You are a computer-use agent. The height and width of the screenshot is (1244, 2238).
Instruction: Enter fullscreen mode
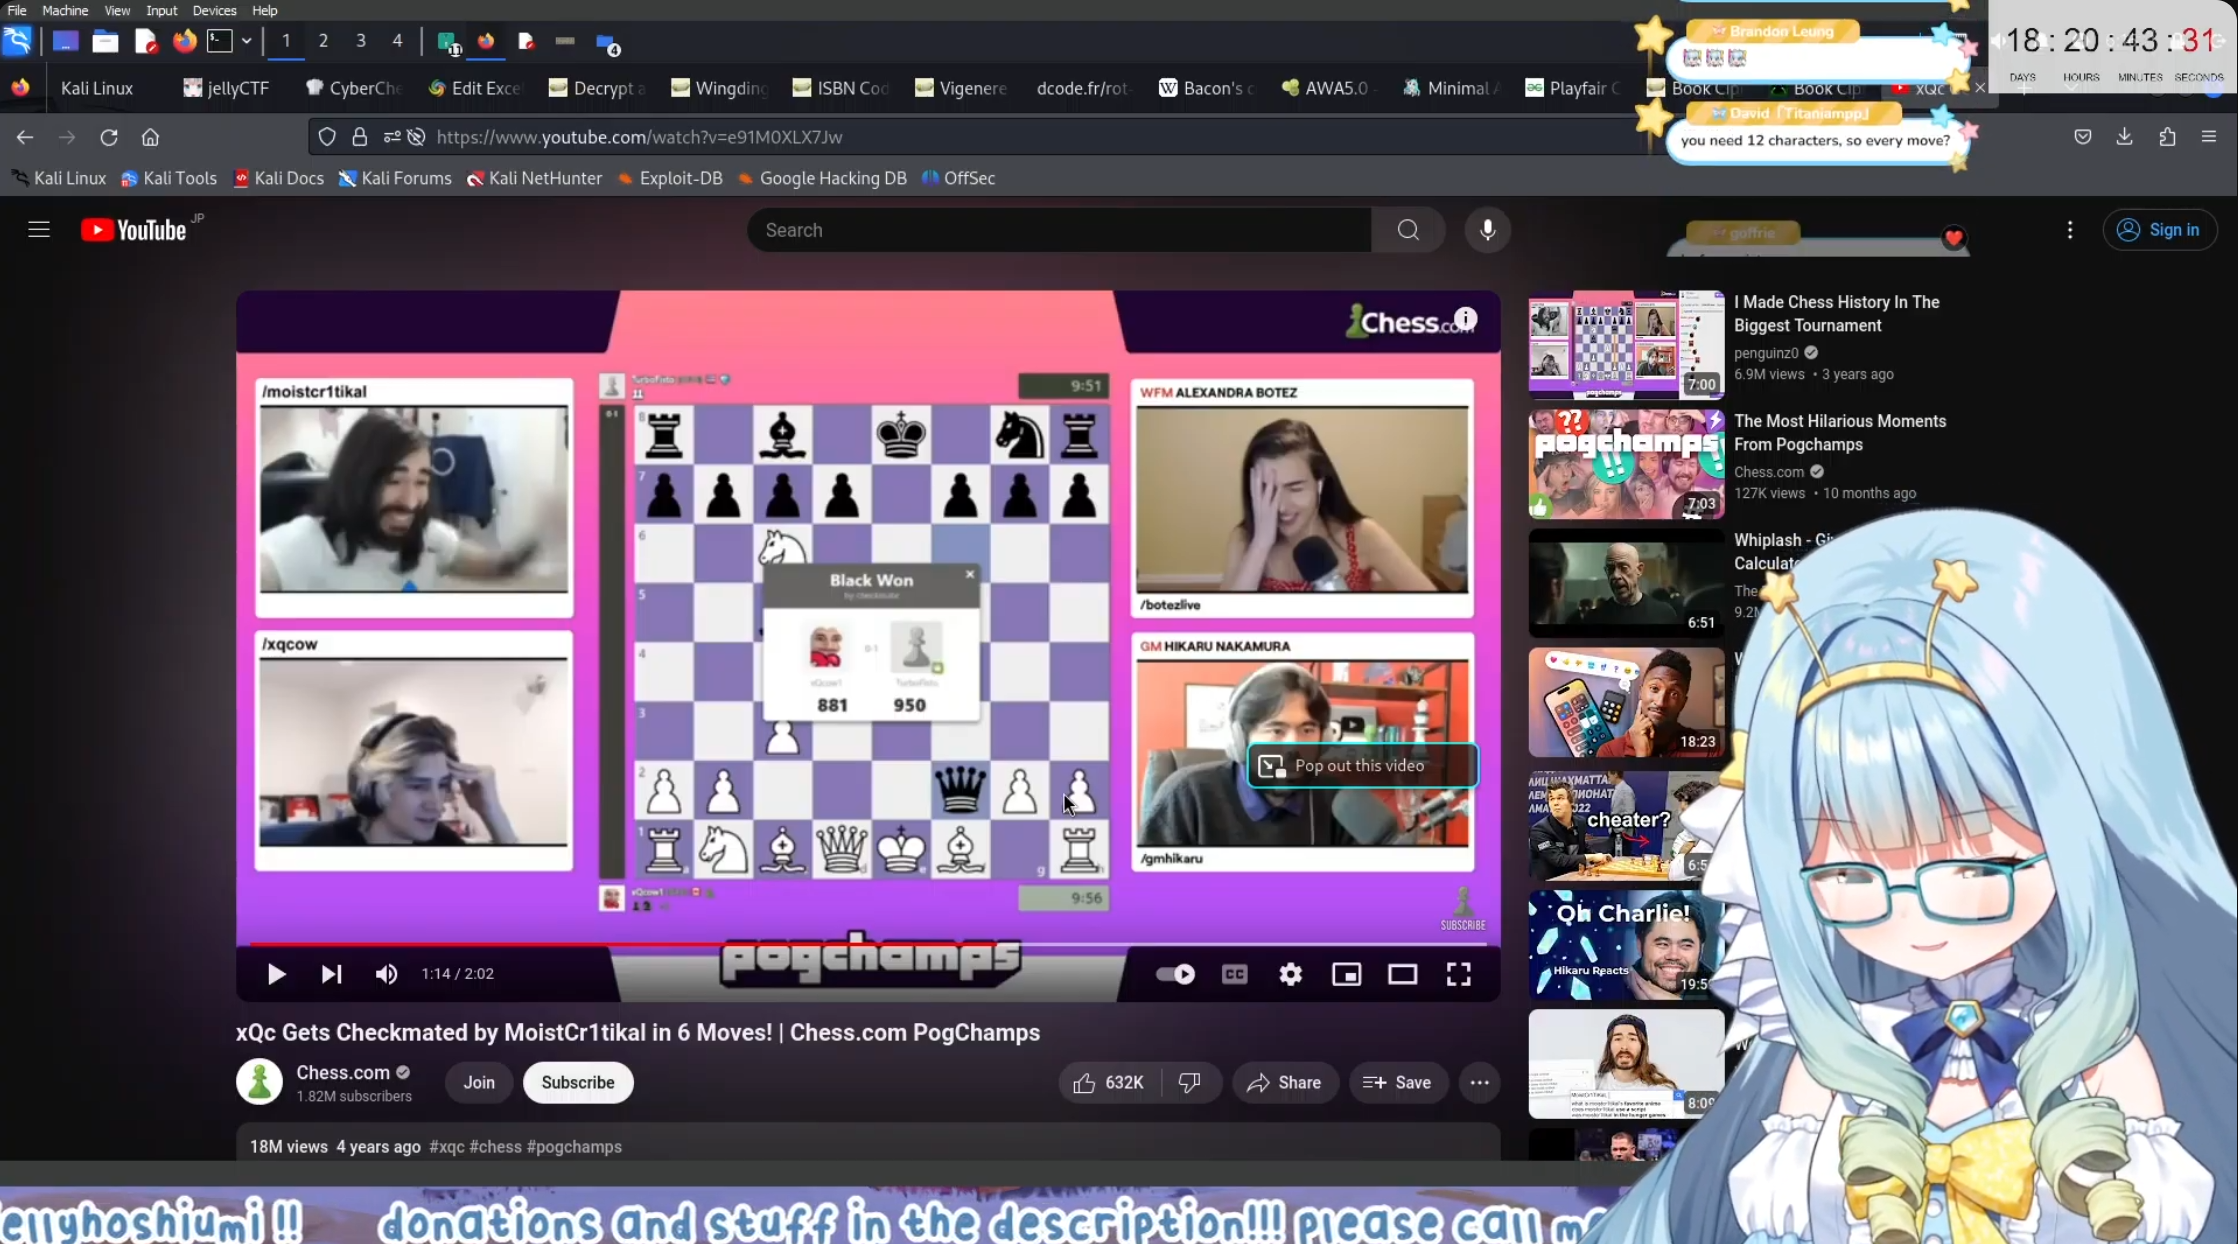1458,974
